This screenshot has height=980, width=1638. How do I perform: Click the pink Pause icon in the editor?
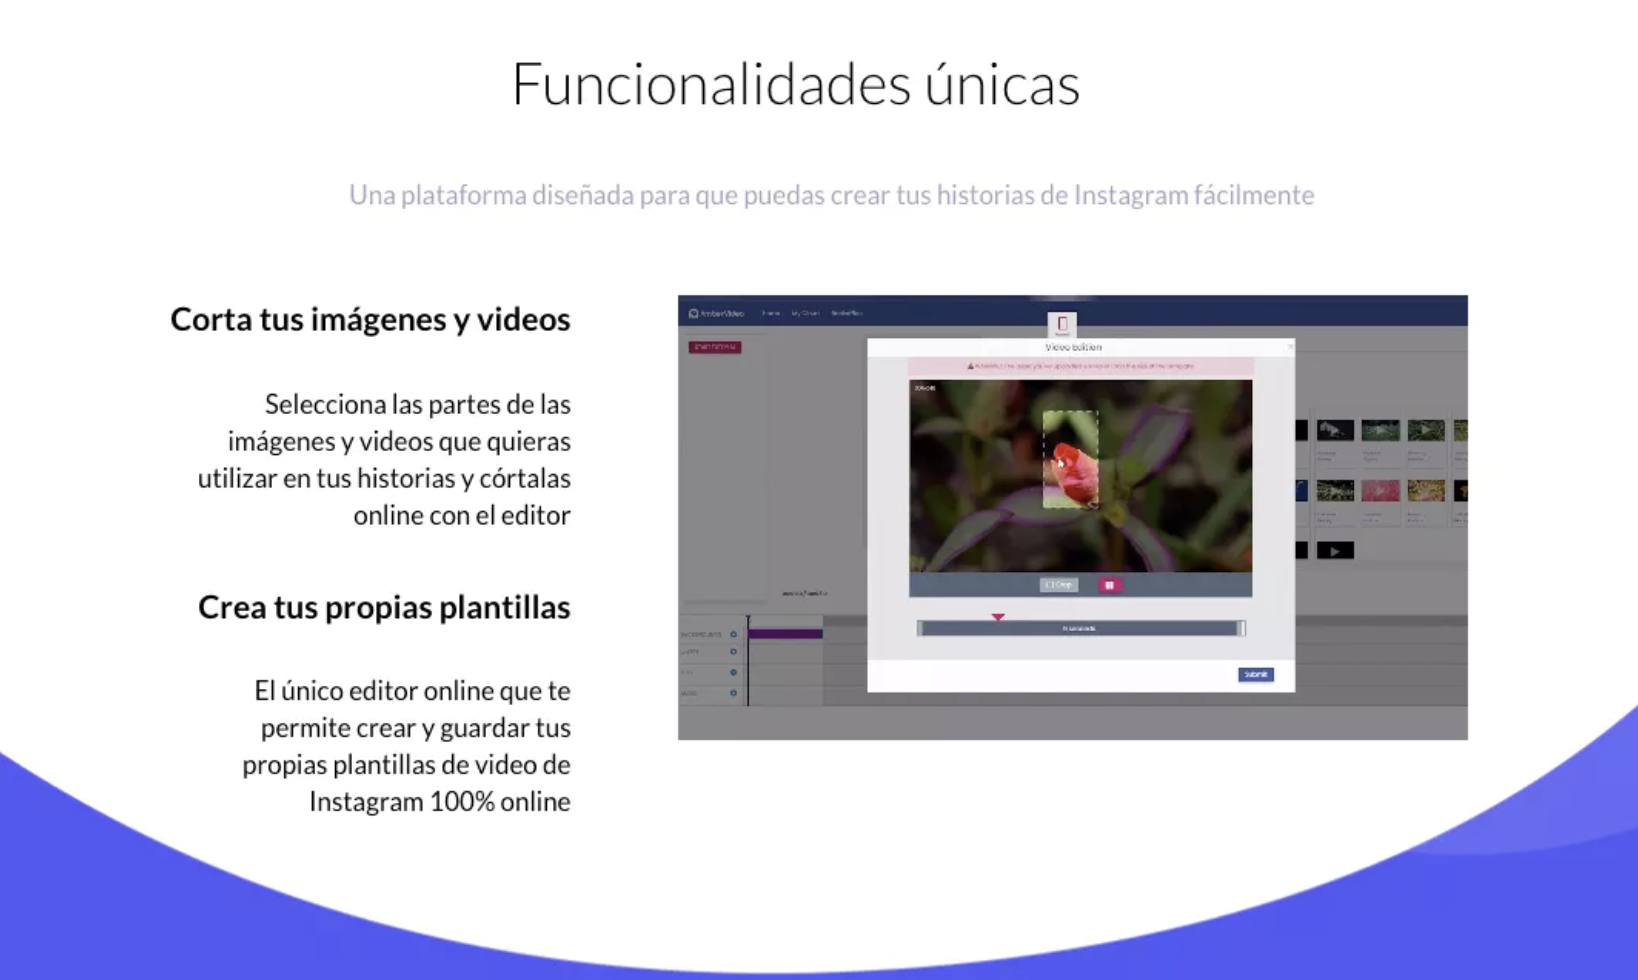point(1110,585)
